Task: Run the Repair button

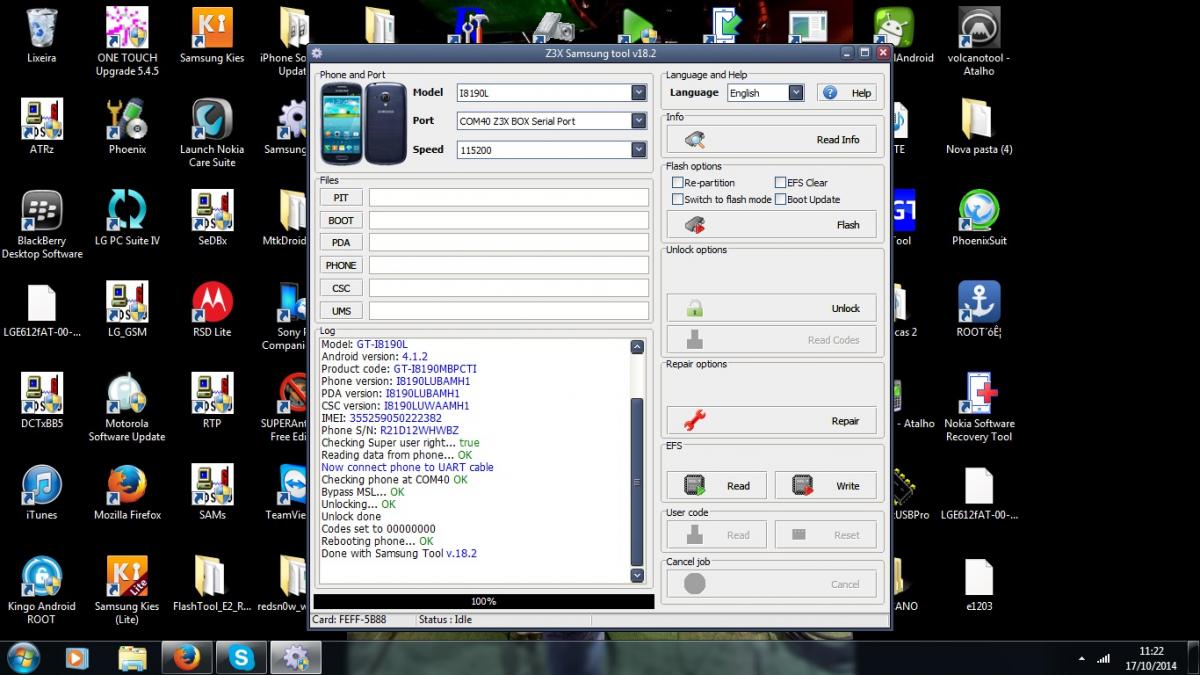Action: 771,421
